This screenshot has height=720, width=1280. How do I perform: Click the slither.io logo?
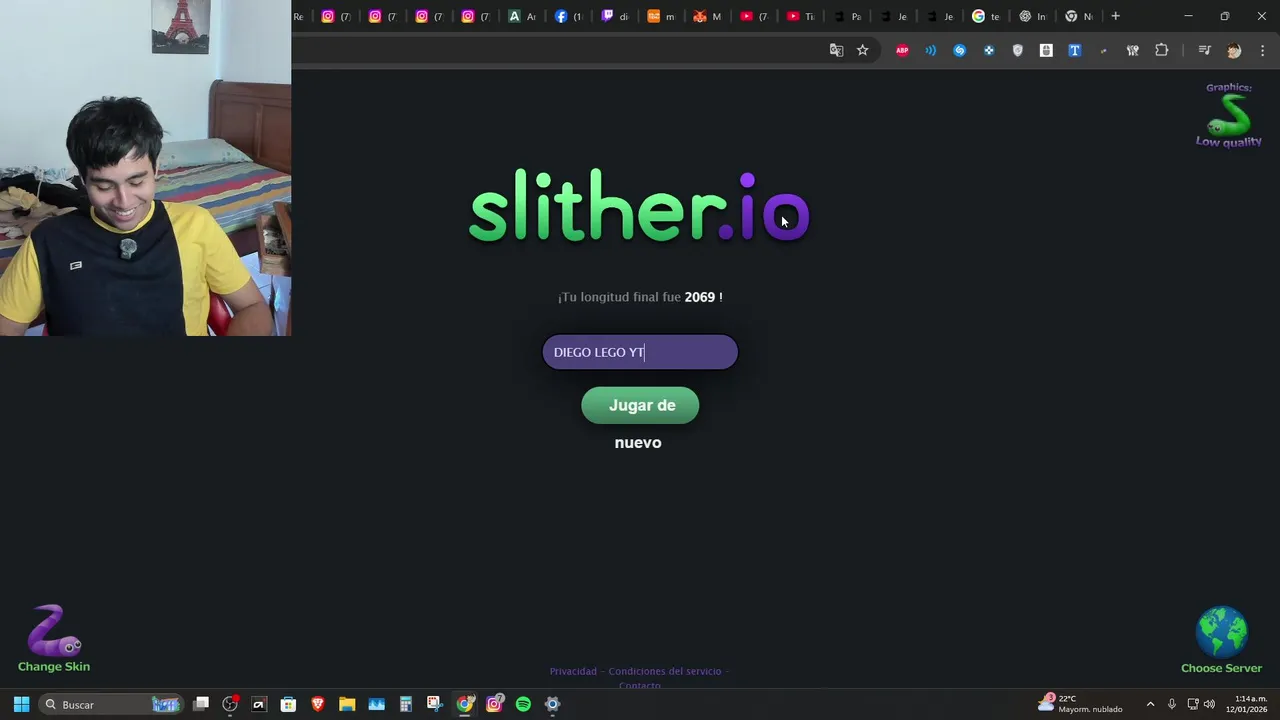[640, 207]
